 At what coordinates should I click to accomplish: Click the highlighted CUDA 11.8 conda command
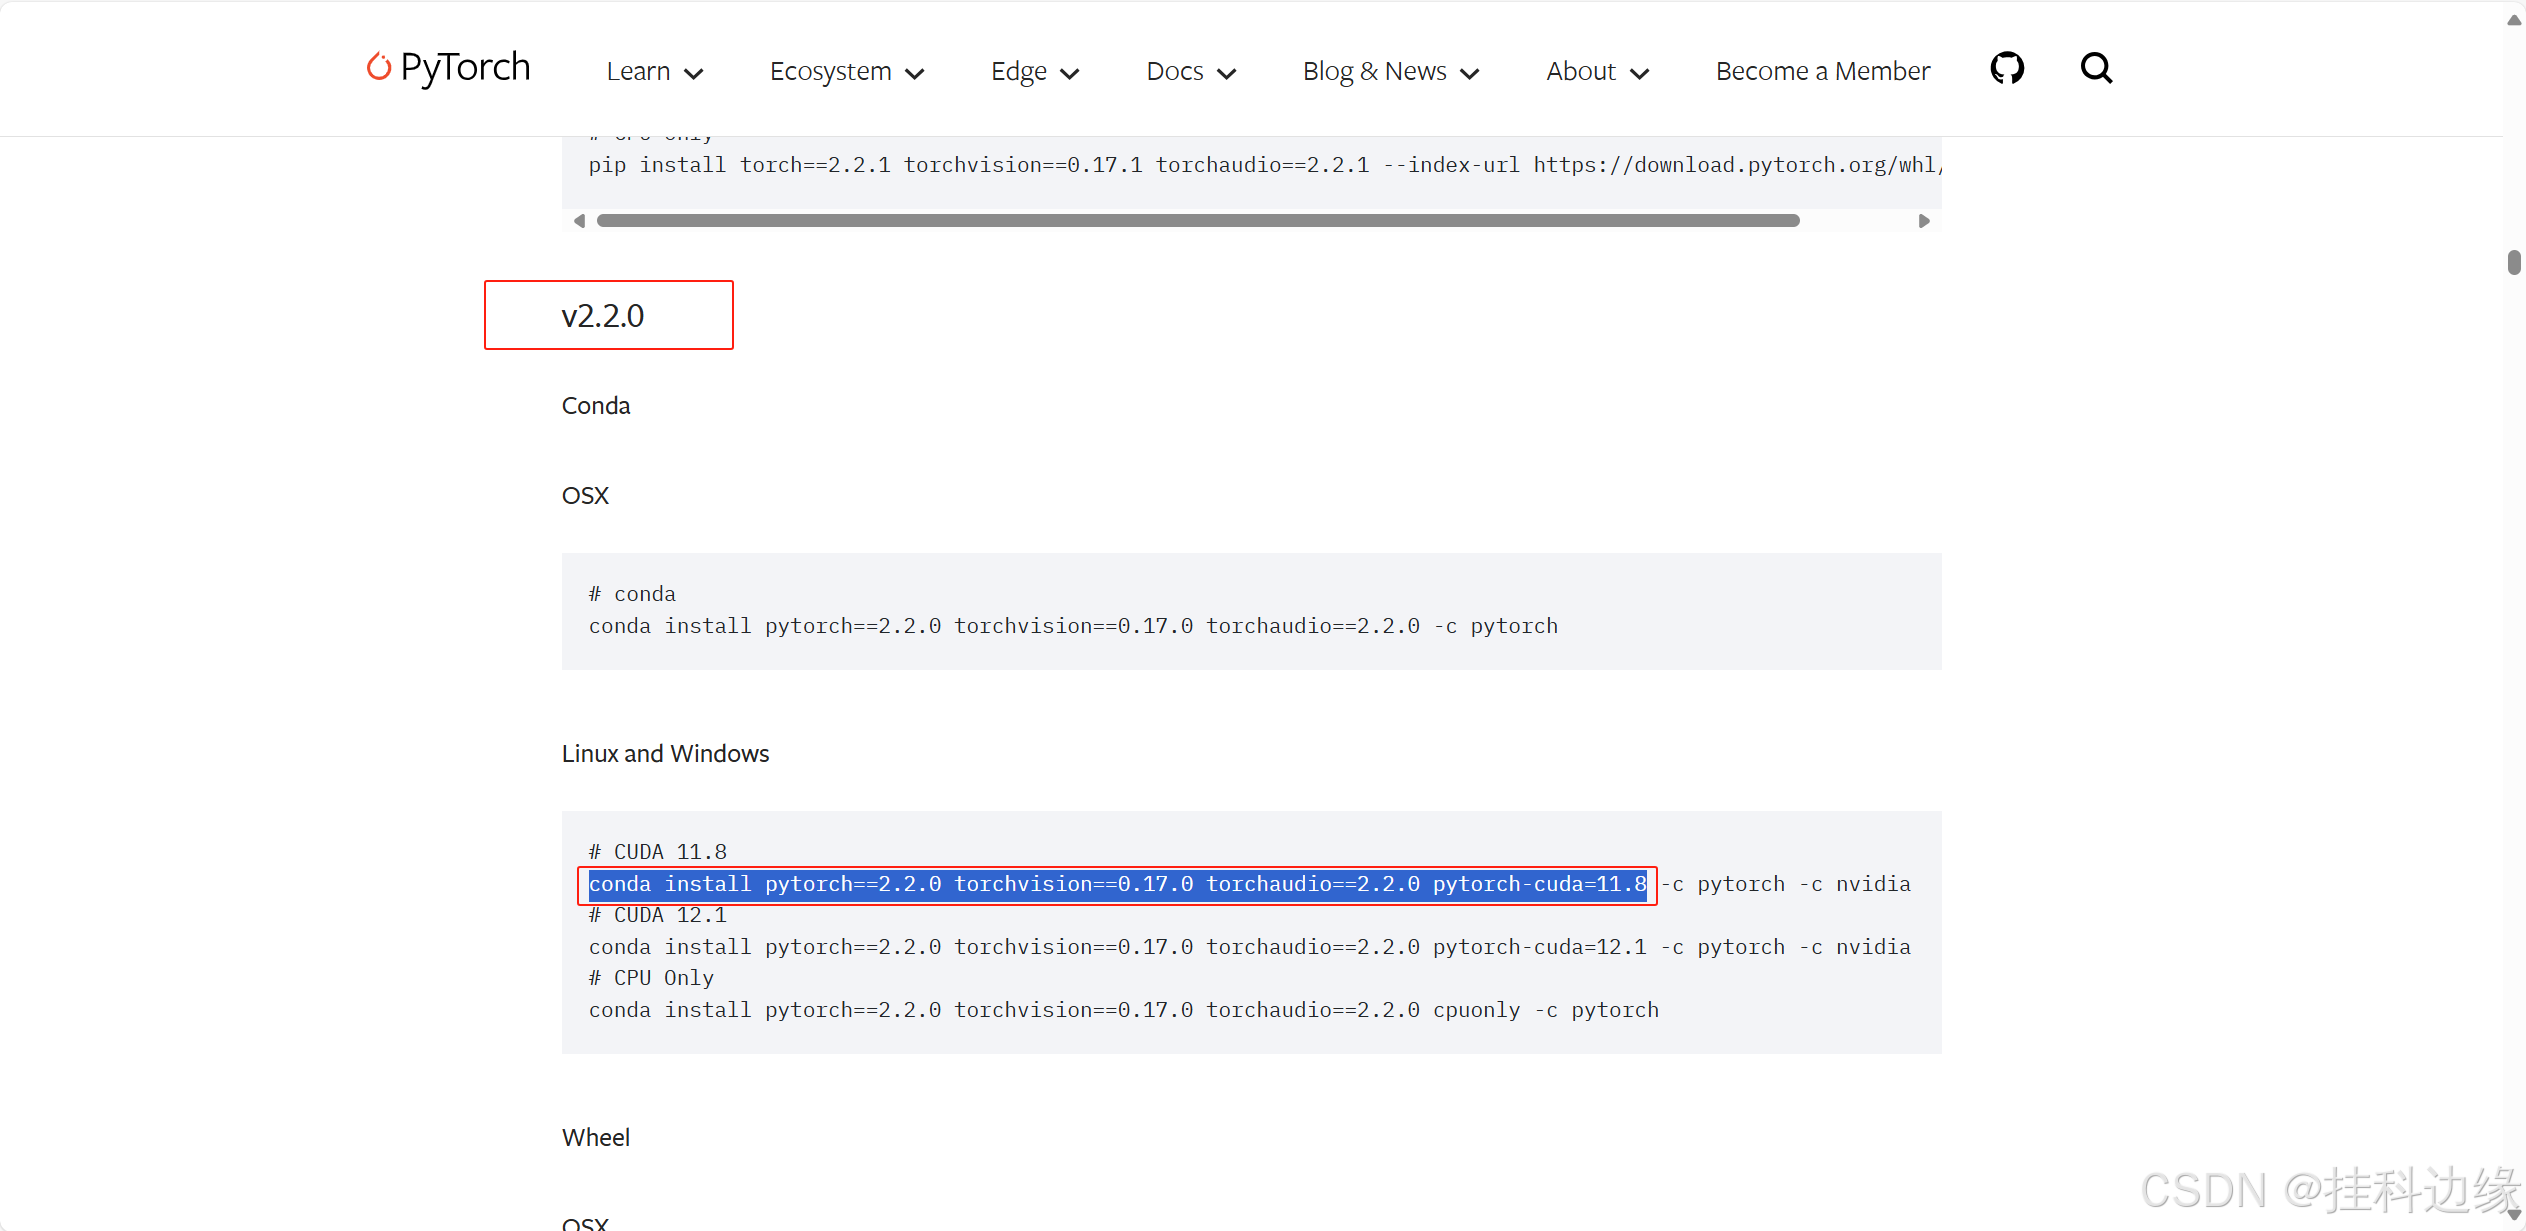1116,885
